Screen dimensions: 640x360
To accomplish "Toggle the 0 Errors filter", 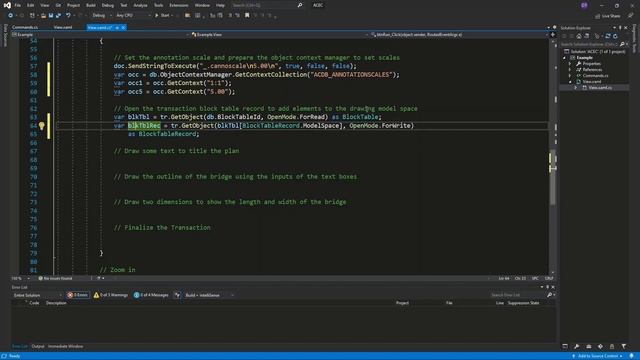I will tap(78, 295).
